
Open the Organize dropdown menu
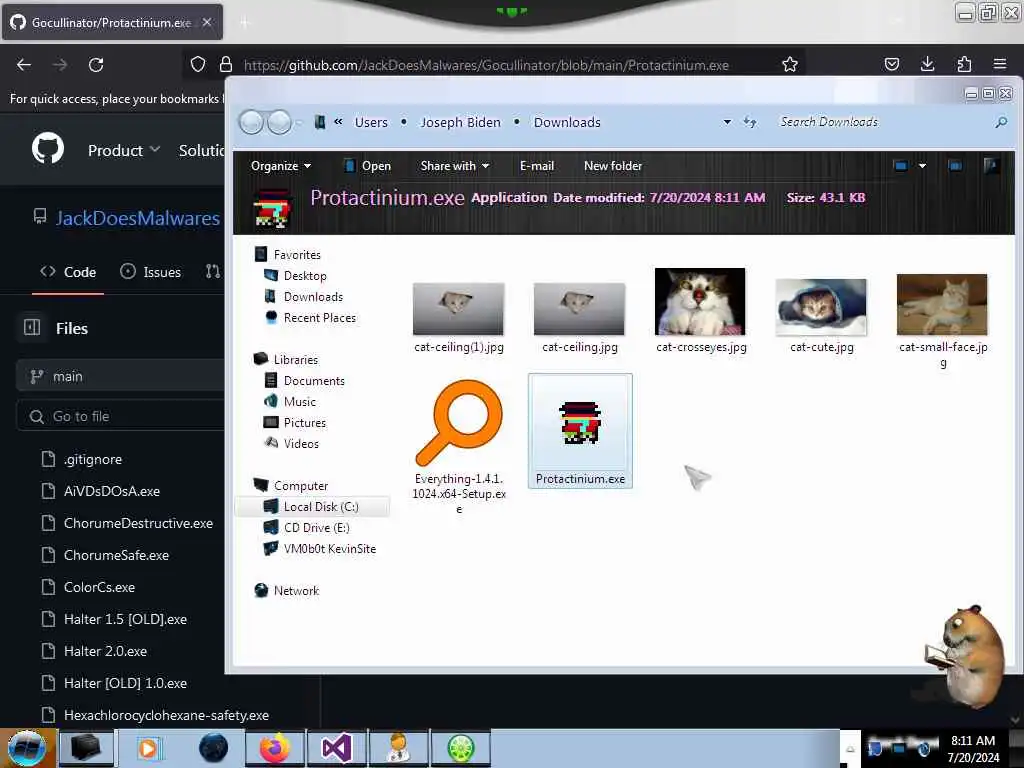[x=281, y=166]
